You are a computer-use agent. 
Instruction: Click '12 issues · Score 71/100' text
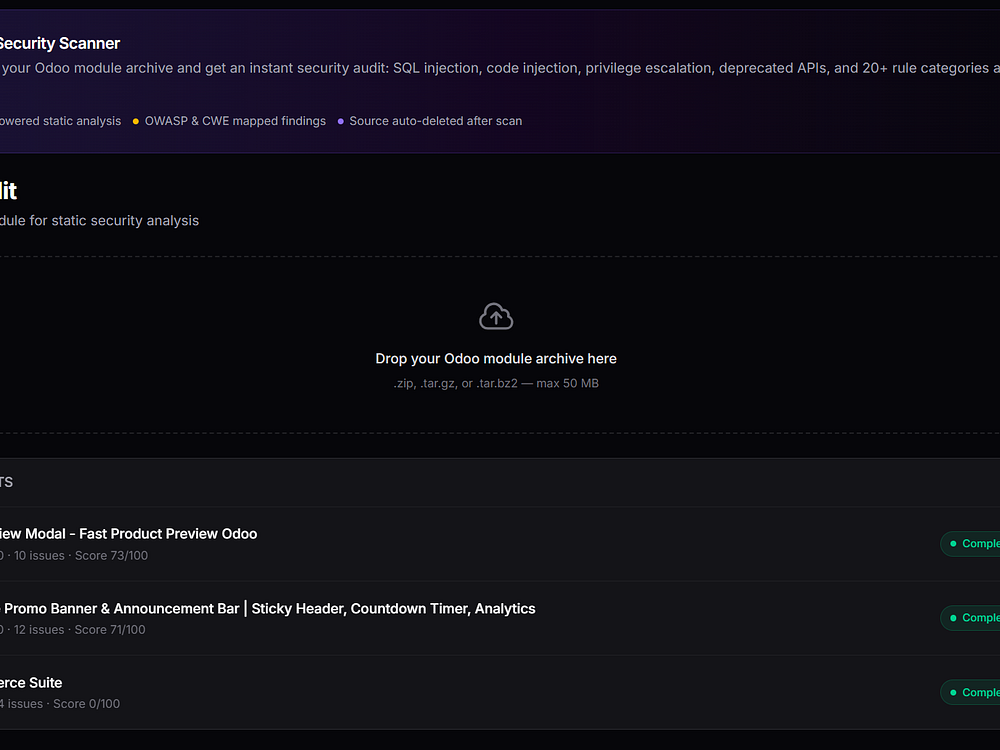click(80, 629)
